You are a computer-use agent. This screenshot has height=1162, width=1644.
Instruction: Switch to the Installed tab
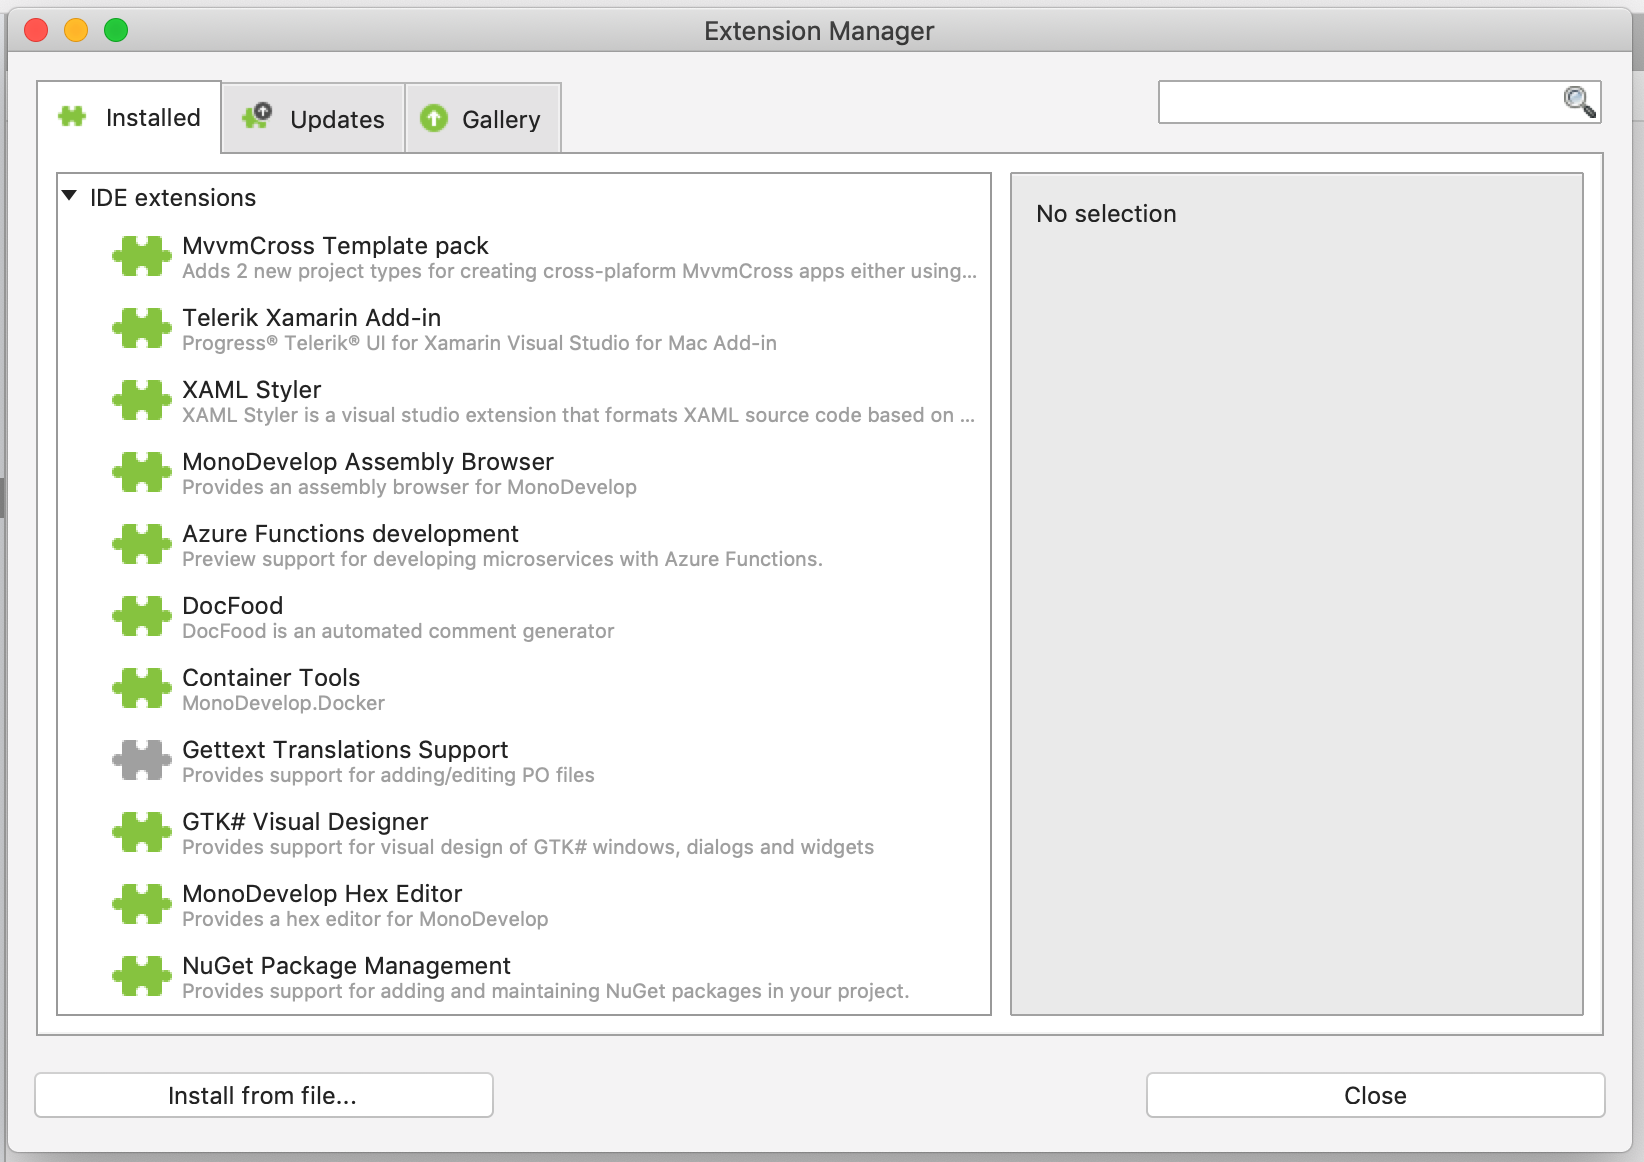point(129,117)
